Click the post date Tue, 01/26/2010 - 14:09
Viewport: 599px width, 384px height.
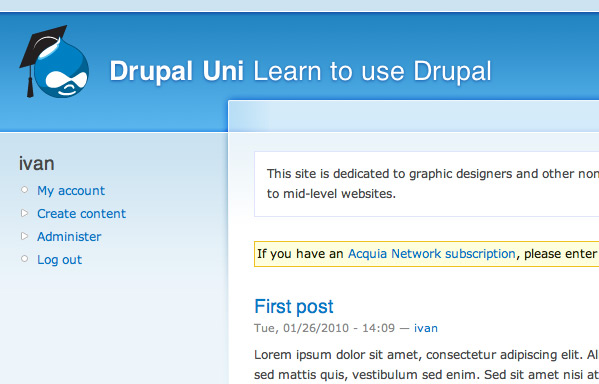coord(324,328)
